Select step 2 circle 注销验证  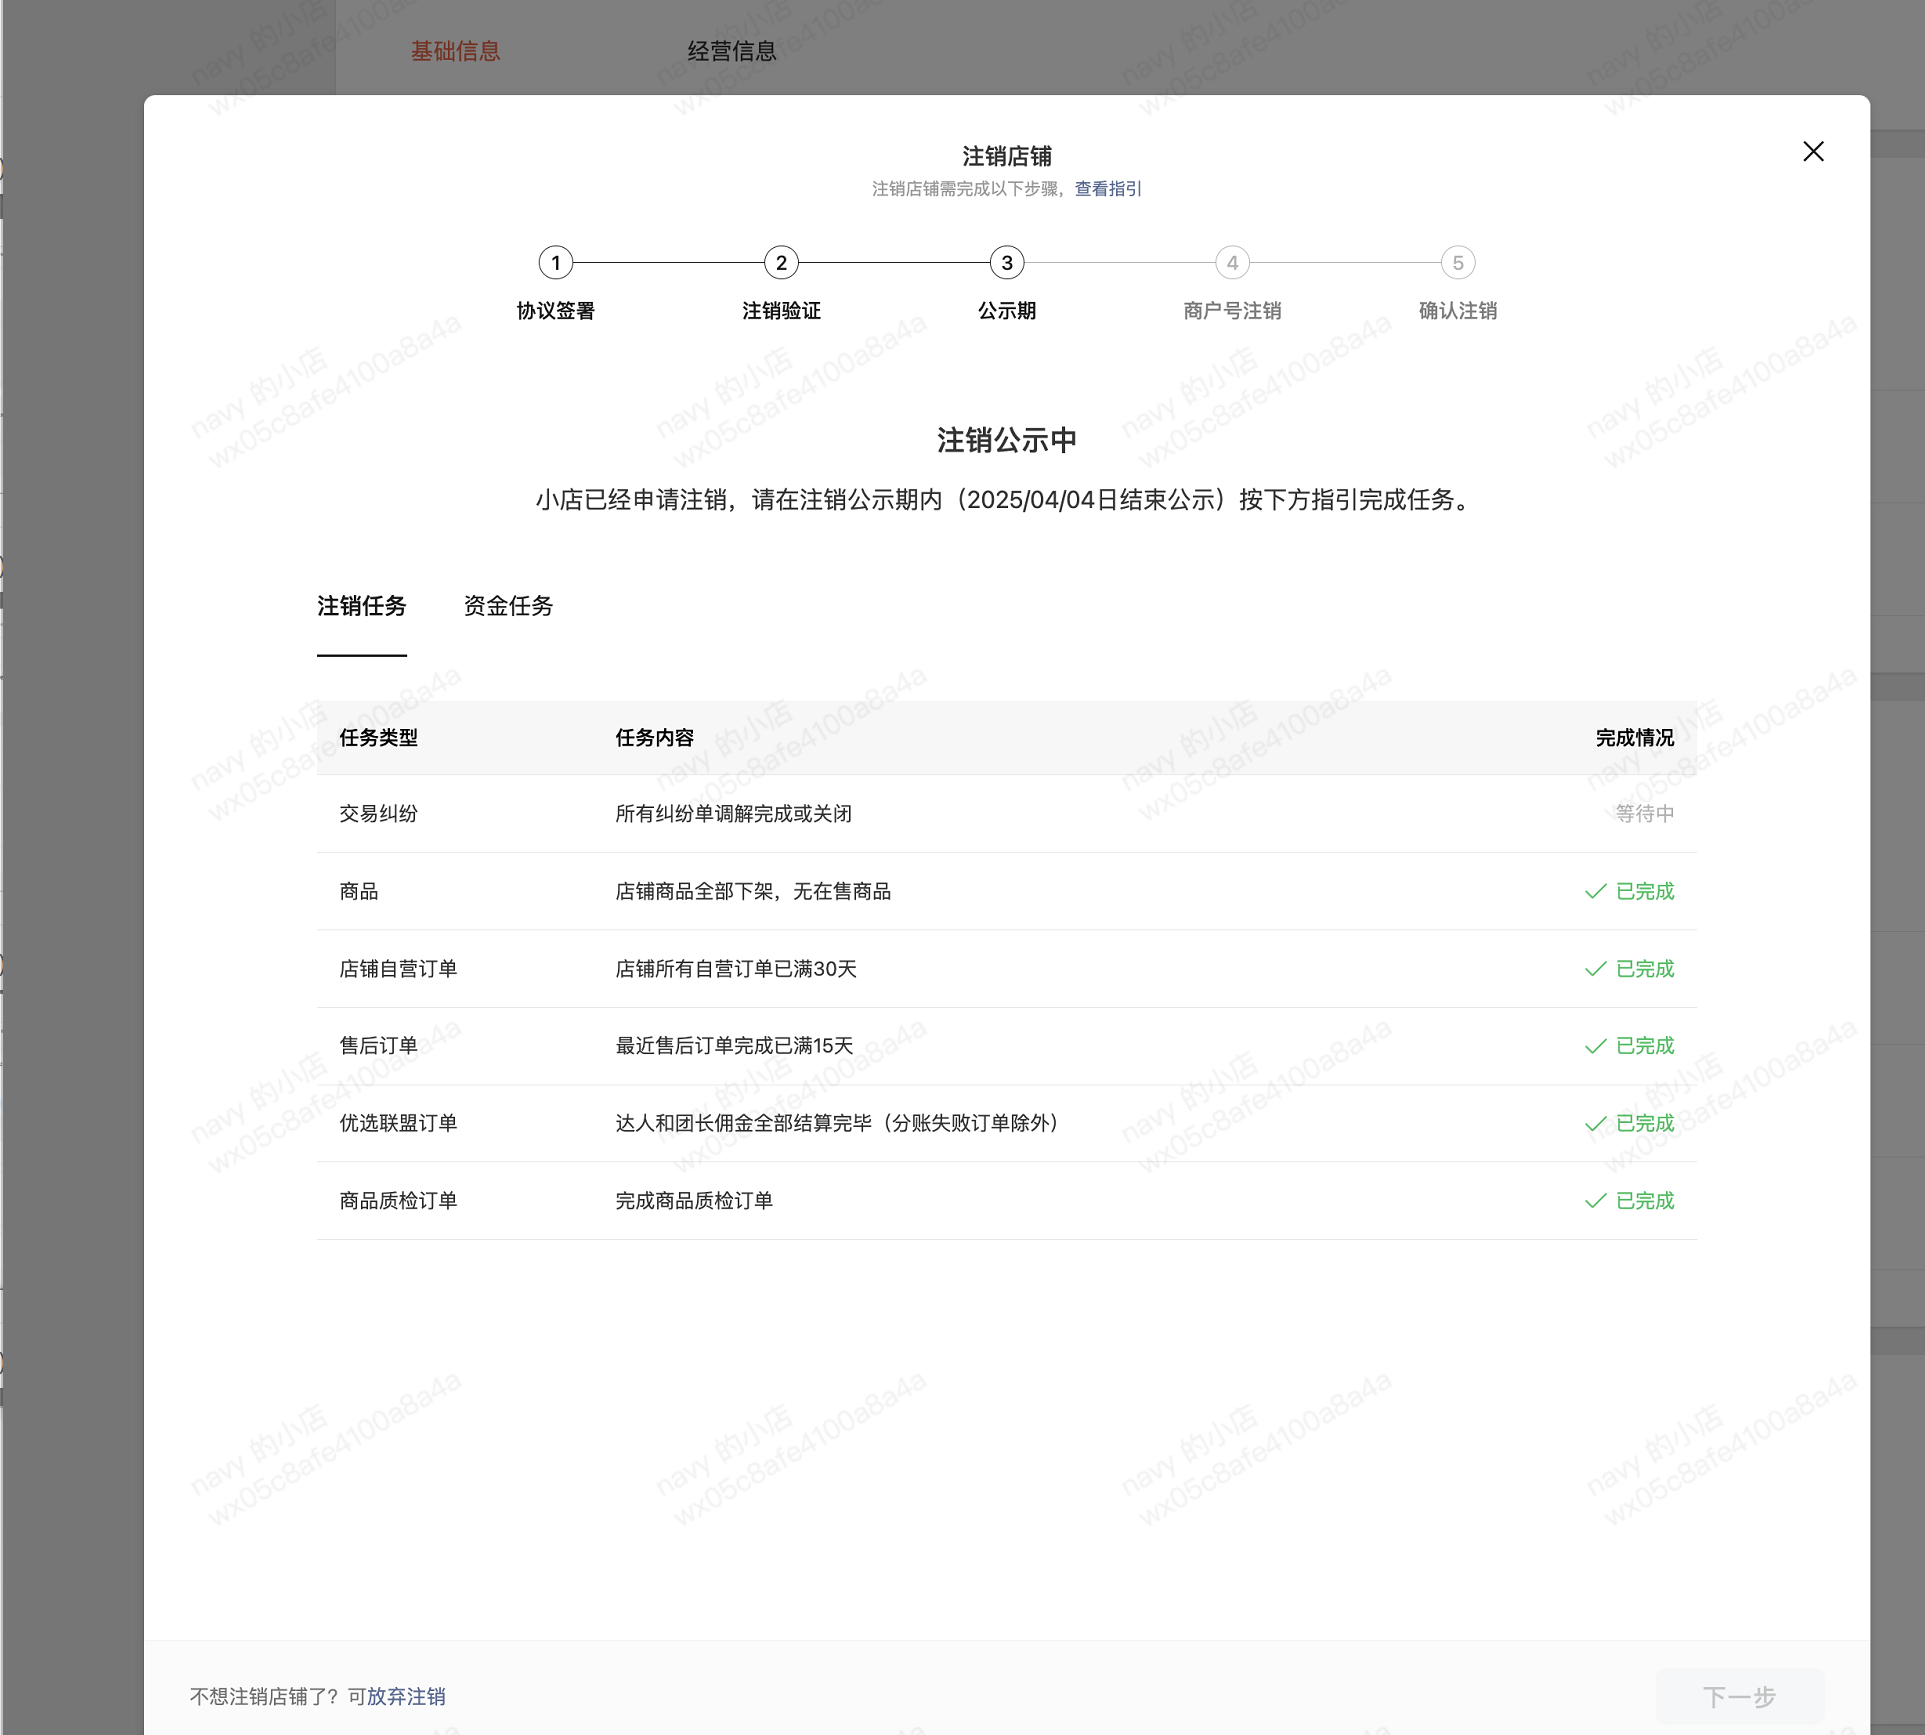pyautogui.click(x=781, y=263)
